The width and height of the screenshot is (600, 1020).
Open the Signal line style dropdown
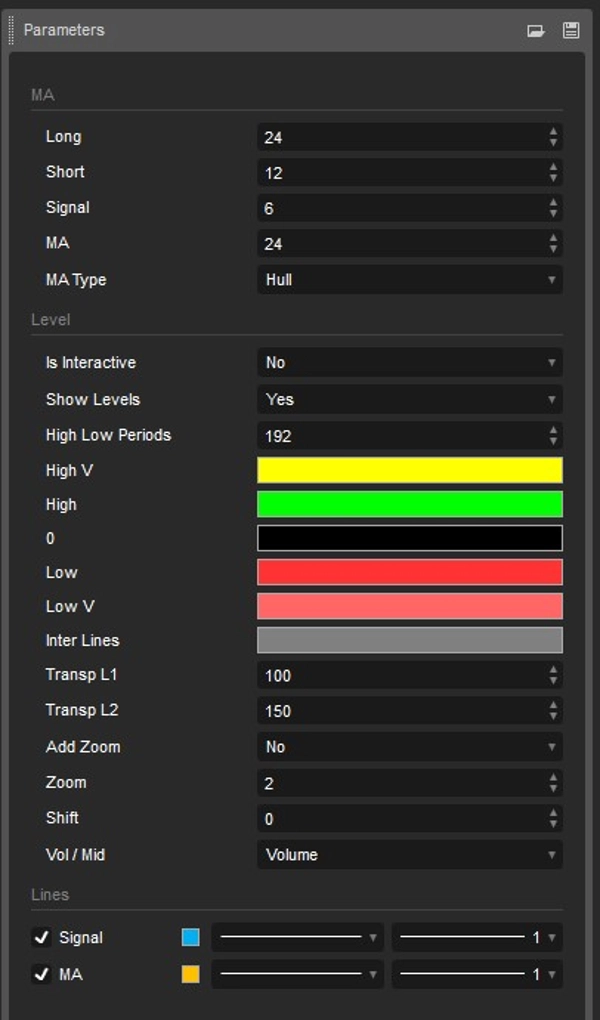click(x=295, y=937)
